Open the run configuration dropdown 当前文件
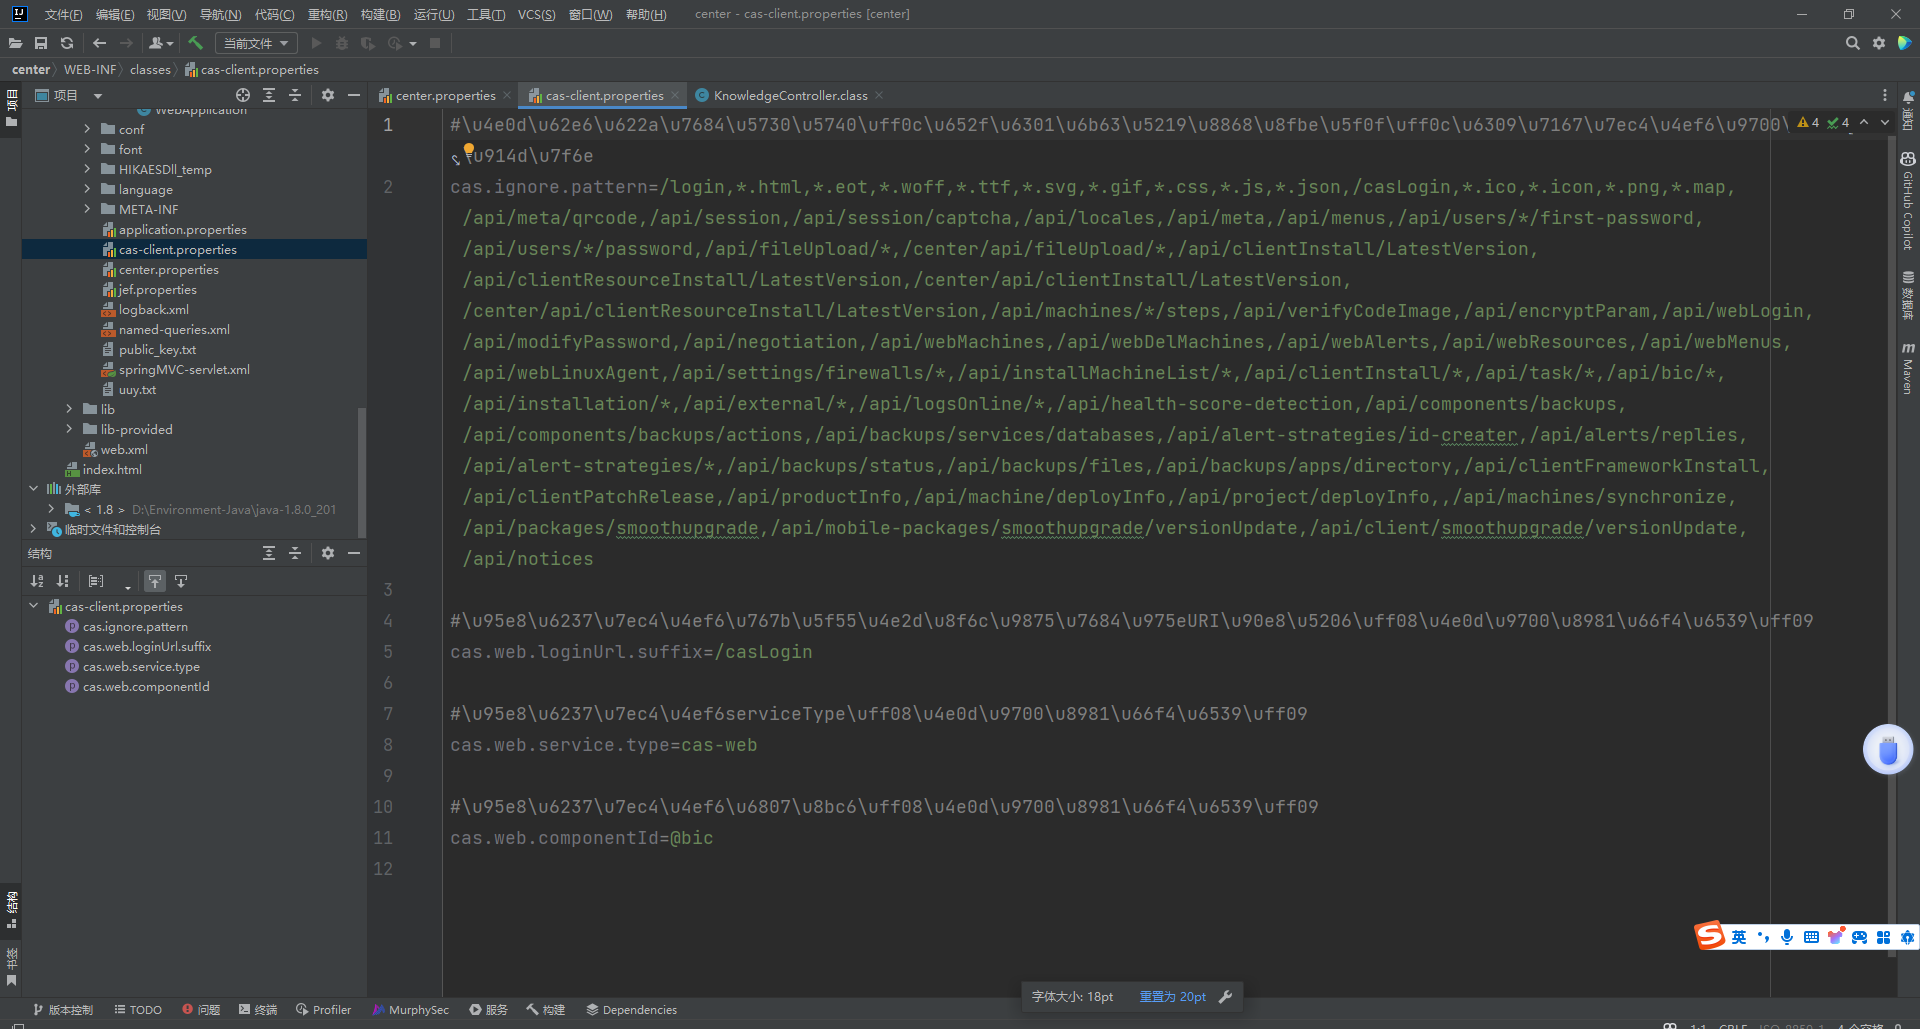1920x1029 pixels. 256,43
